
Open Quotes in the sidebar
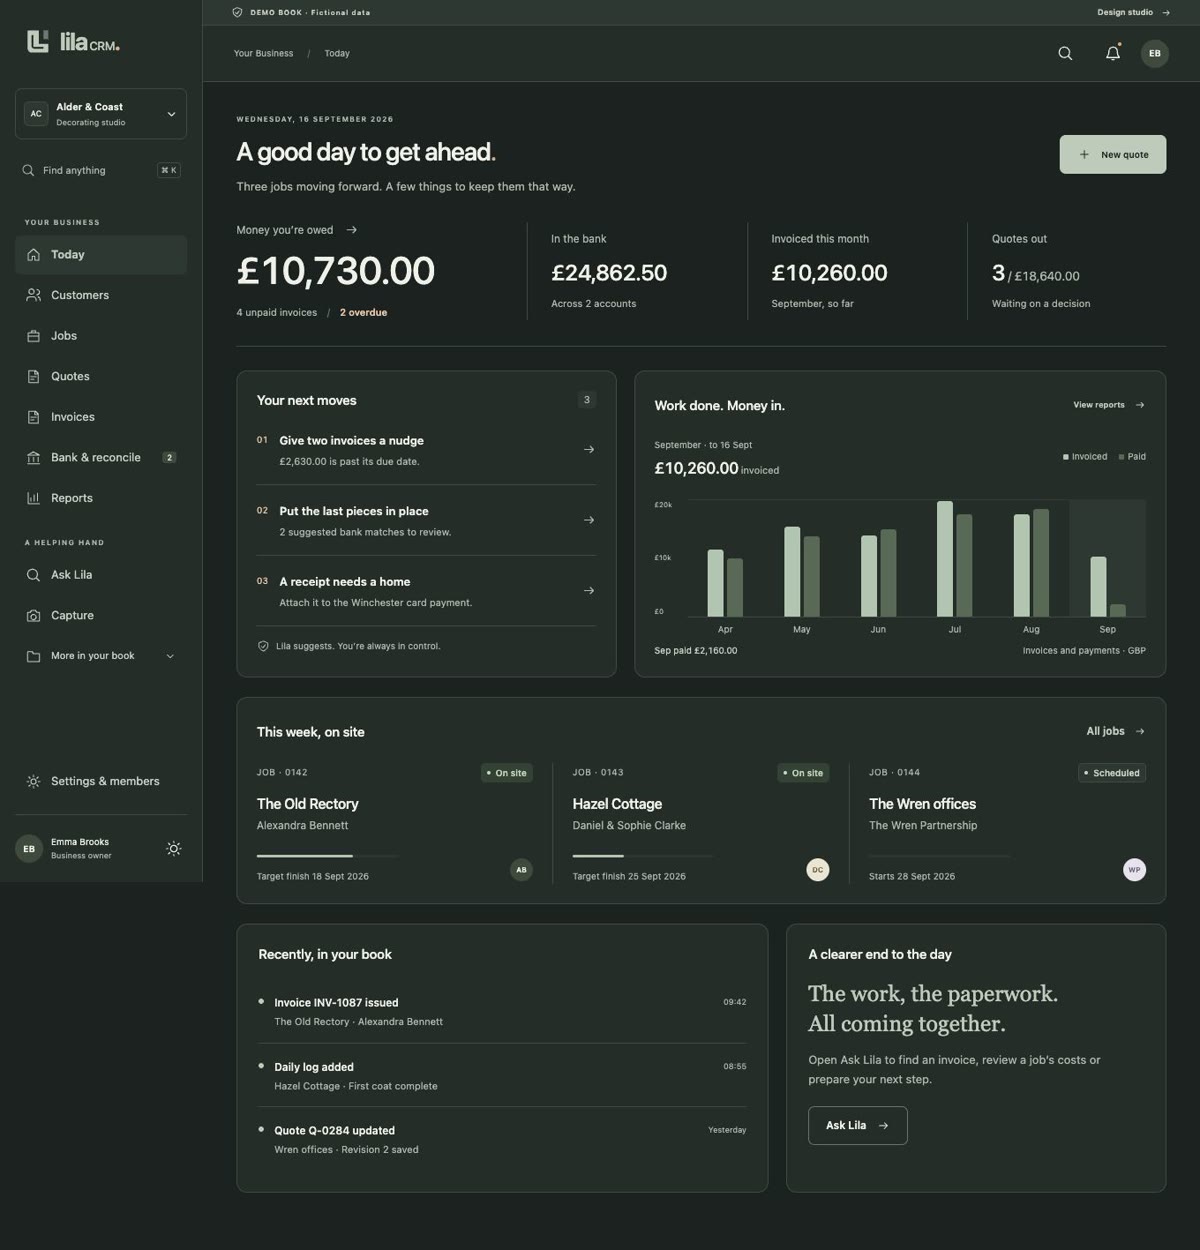[101, 376]
